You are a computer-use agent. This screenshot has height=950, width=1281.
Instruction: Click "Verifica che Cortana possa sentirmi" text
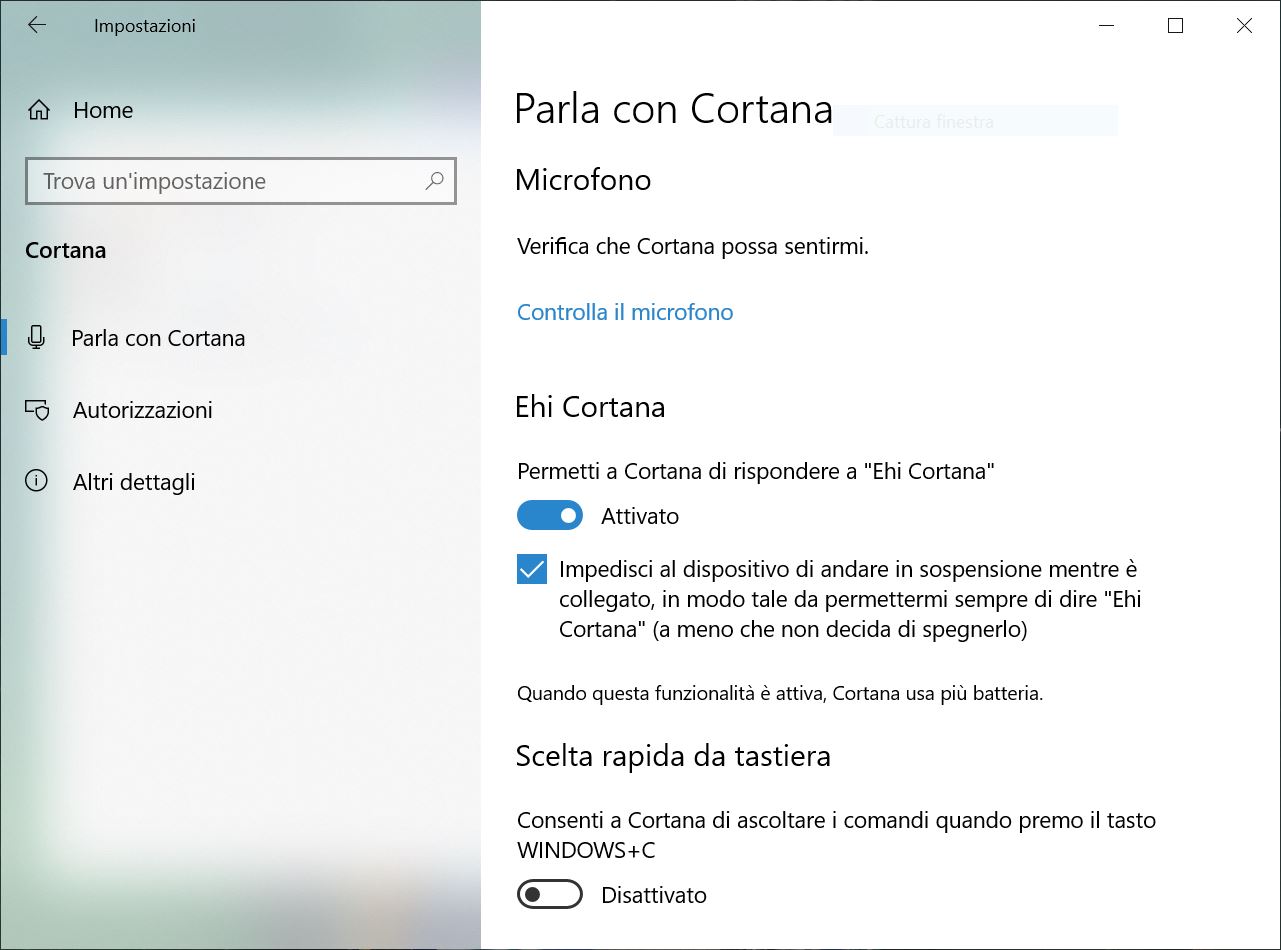point(693,246)
